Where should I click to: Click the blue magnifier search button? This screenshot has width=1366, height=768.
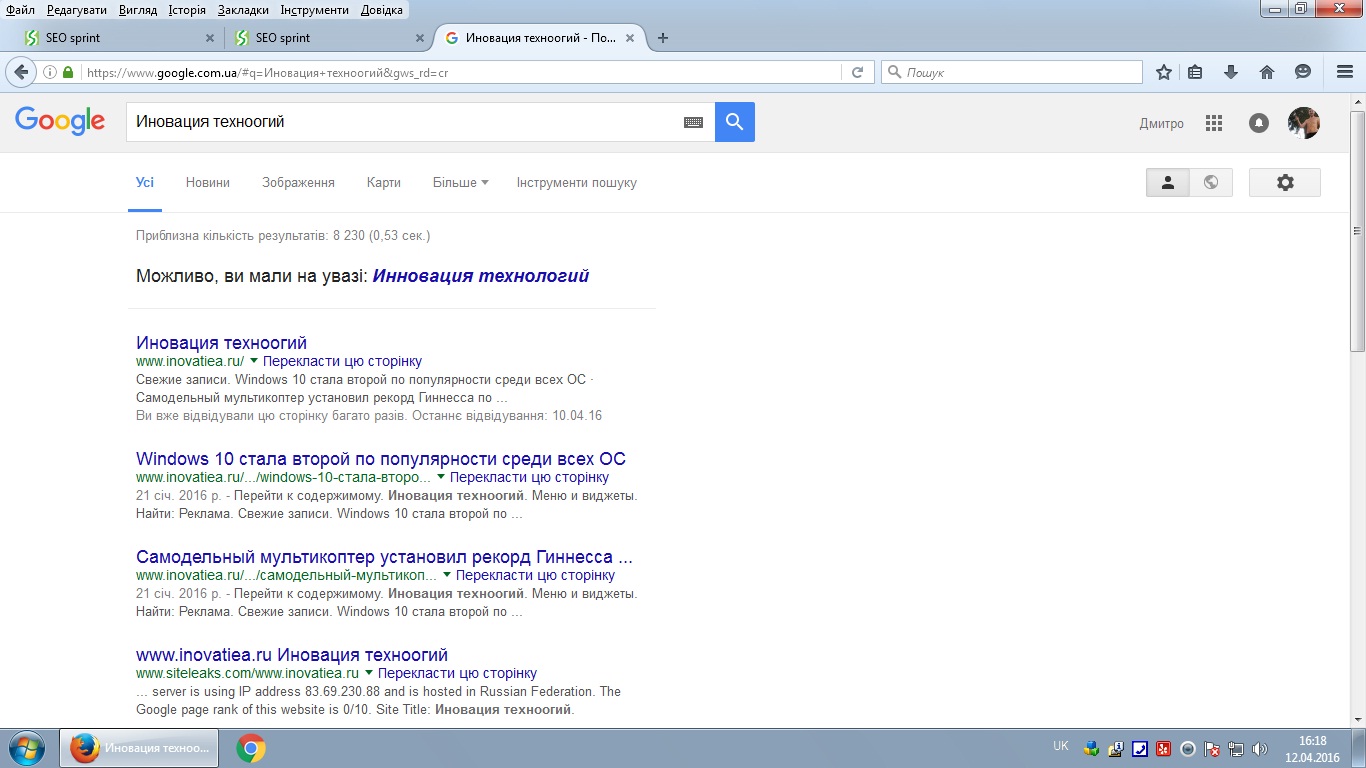pos(735,122)
